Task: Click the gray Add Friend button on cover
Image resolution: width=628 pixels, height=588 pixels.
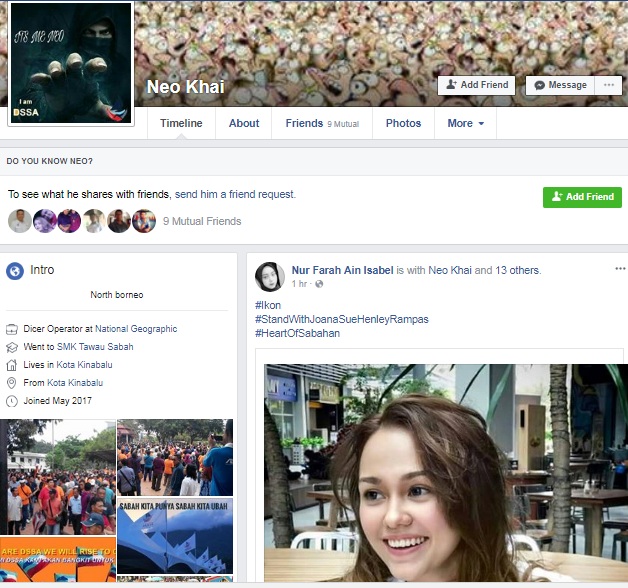Action: point(476,85)
